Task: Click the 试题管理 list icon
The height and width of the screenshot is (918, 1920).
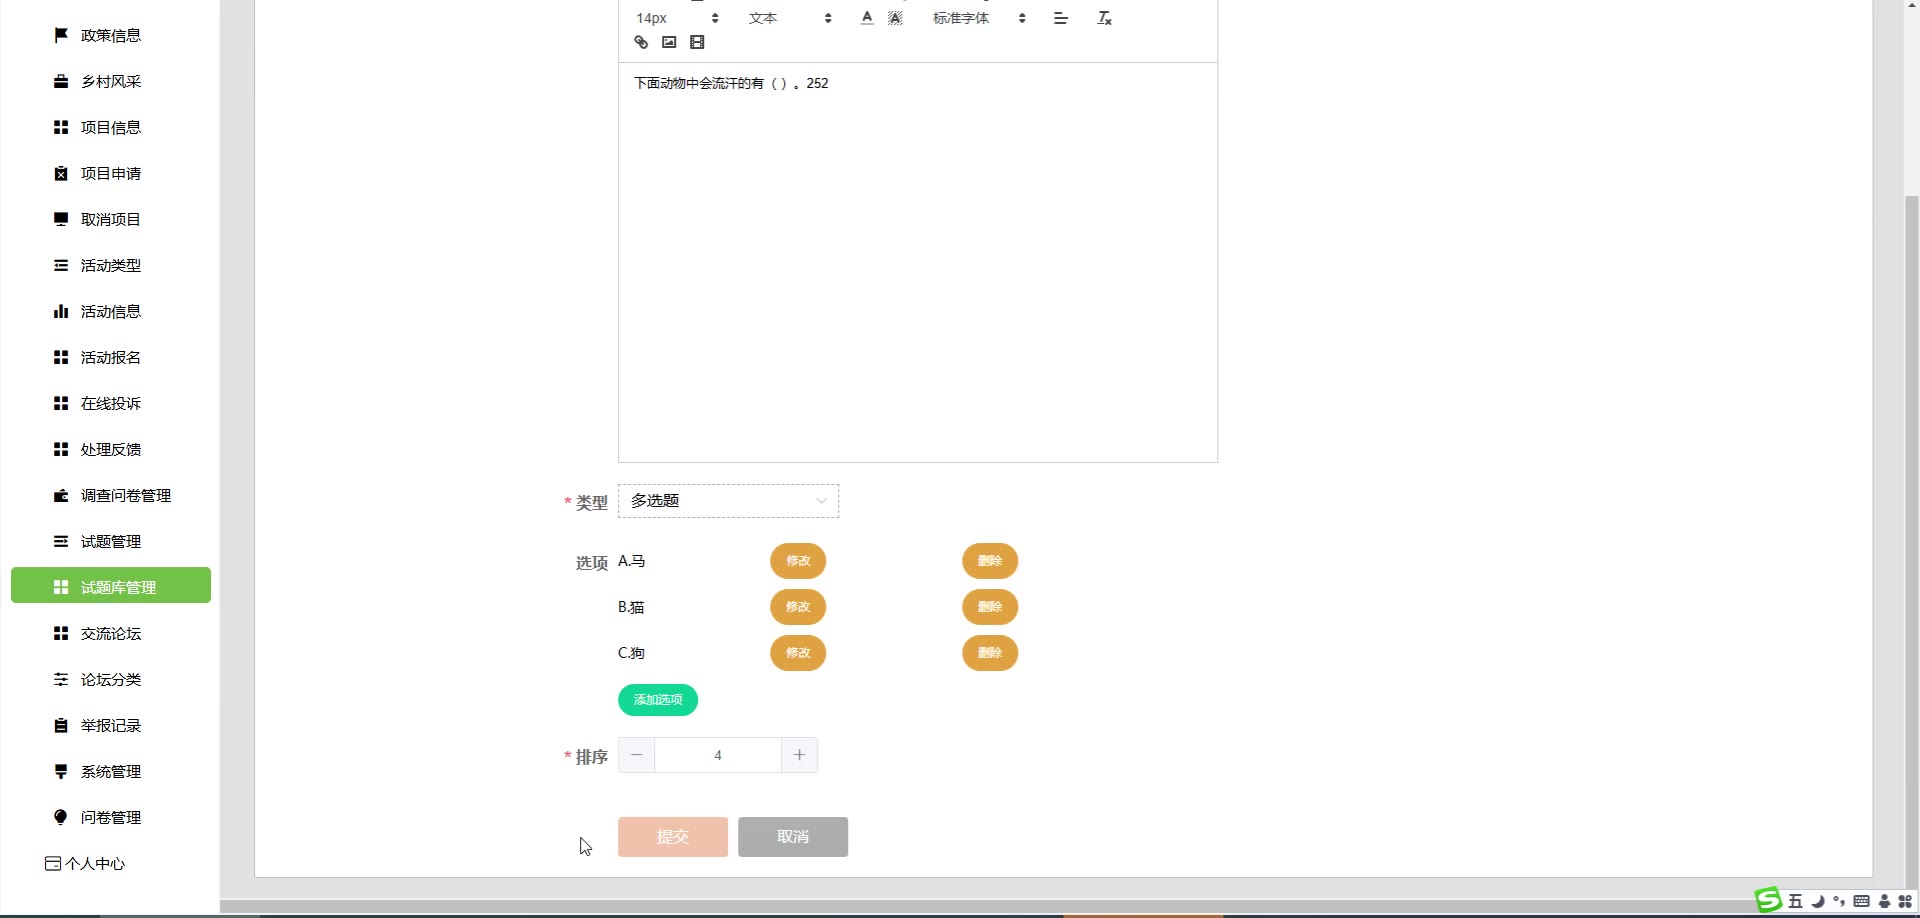Action: (61, 541)
